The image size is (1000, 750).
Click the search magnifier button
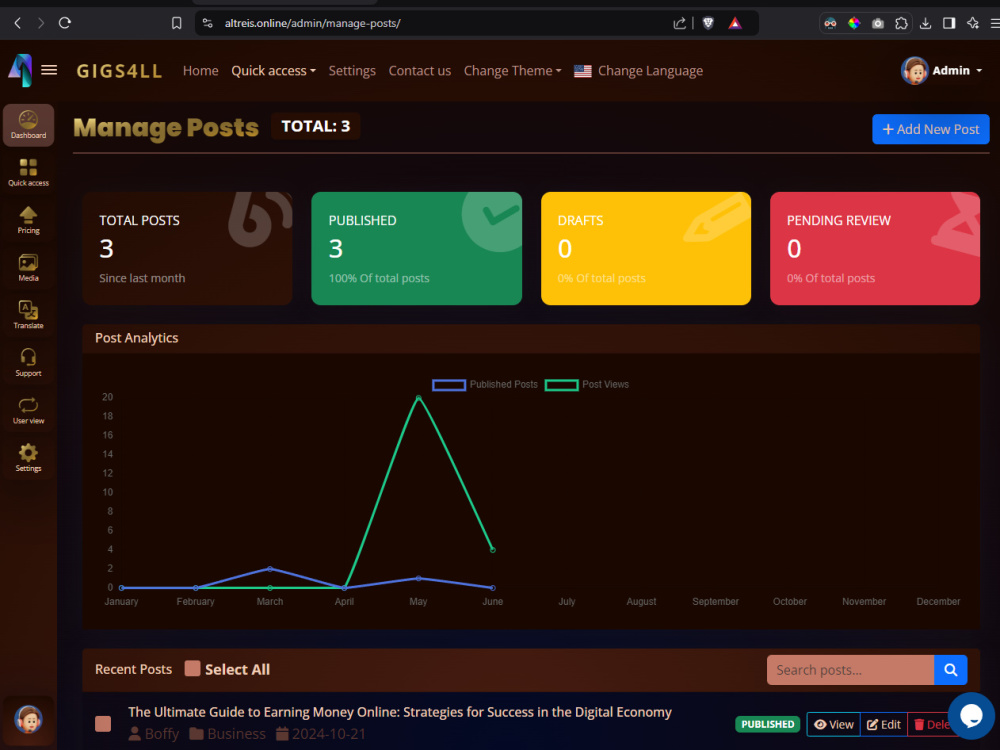tap(950, 670)
